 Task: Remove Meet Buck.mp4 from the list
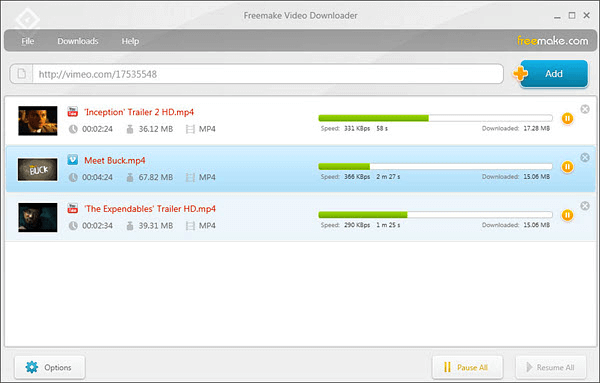[x=585, y=157]
